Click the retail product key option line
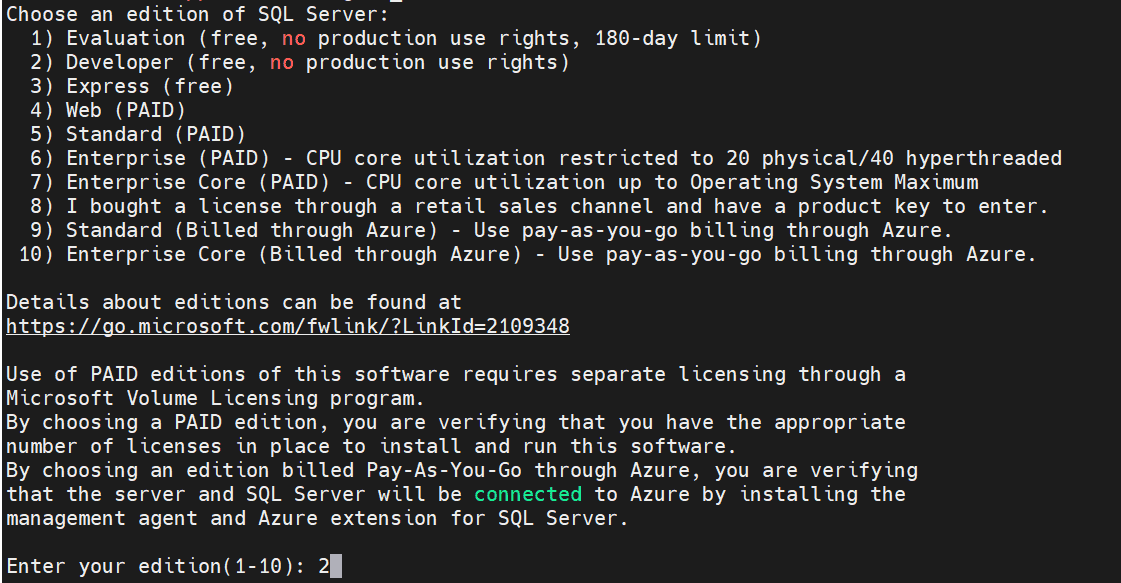Viewport: 1121px width, 583px height. [x=539, y=206]
